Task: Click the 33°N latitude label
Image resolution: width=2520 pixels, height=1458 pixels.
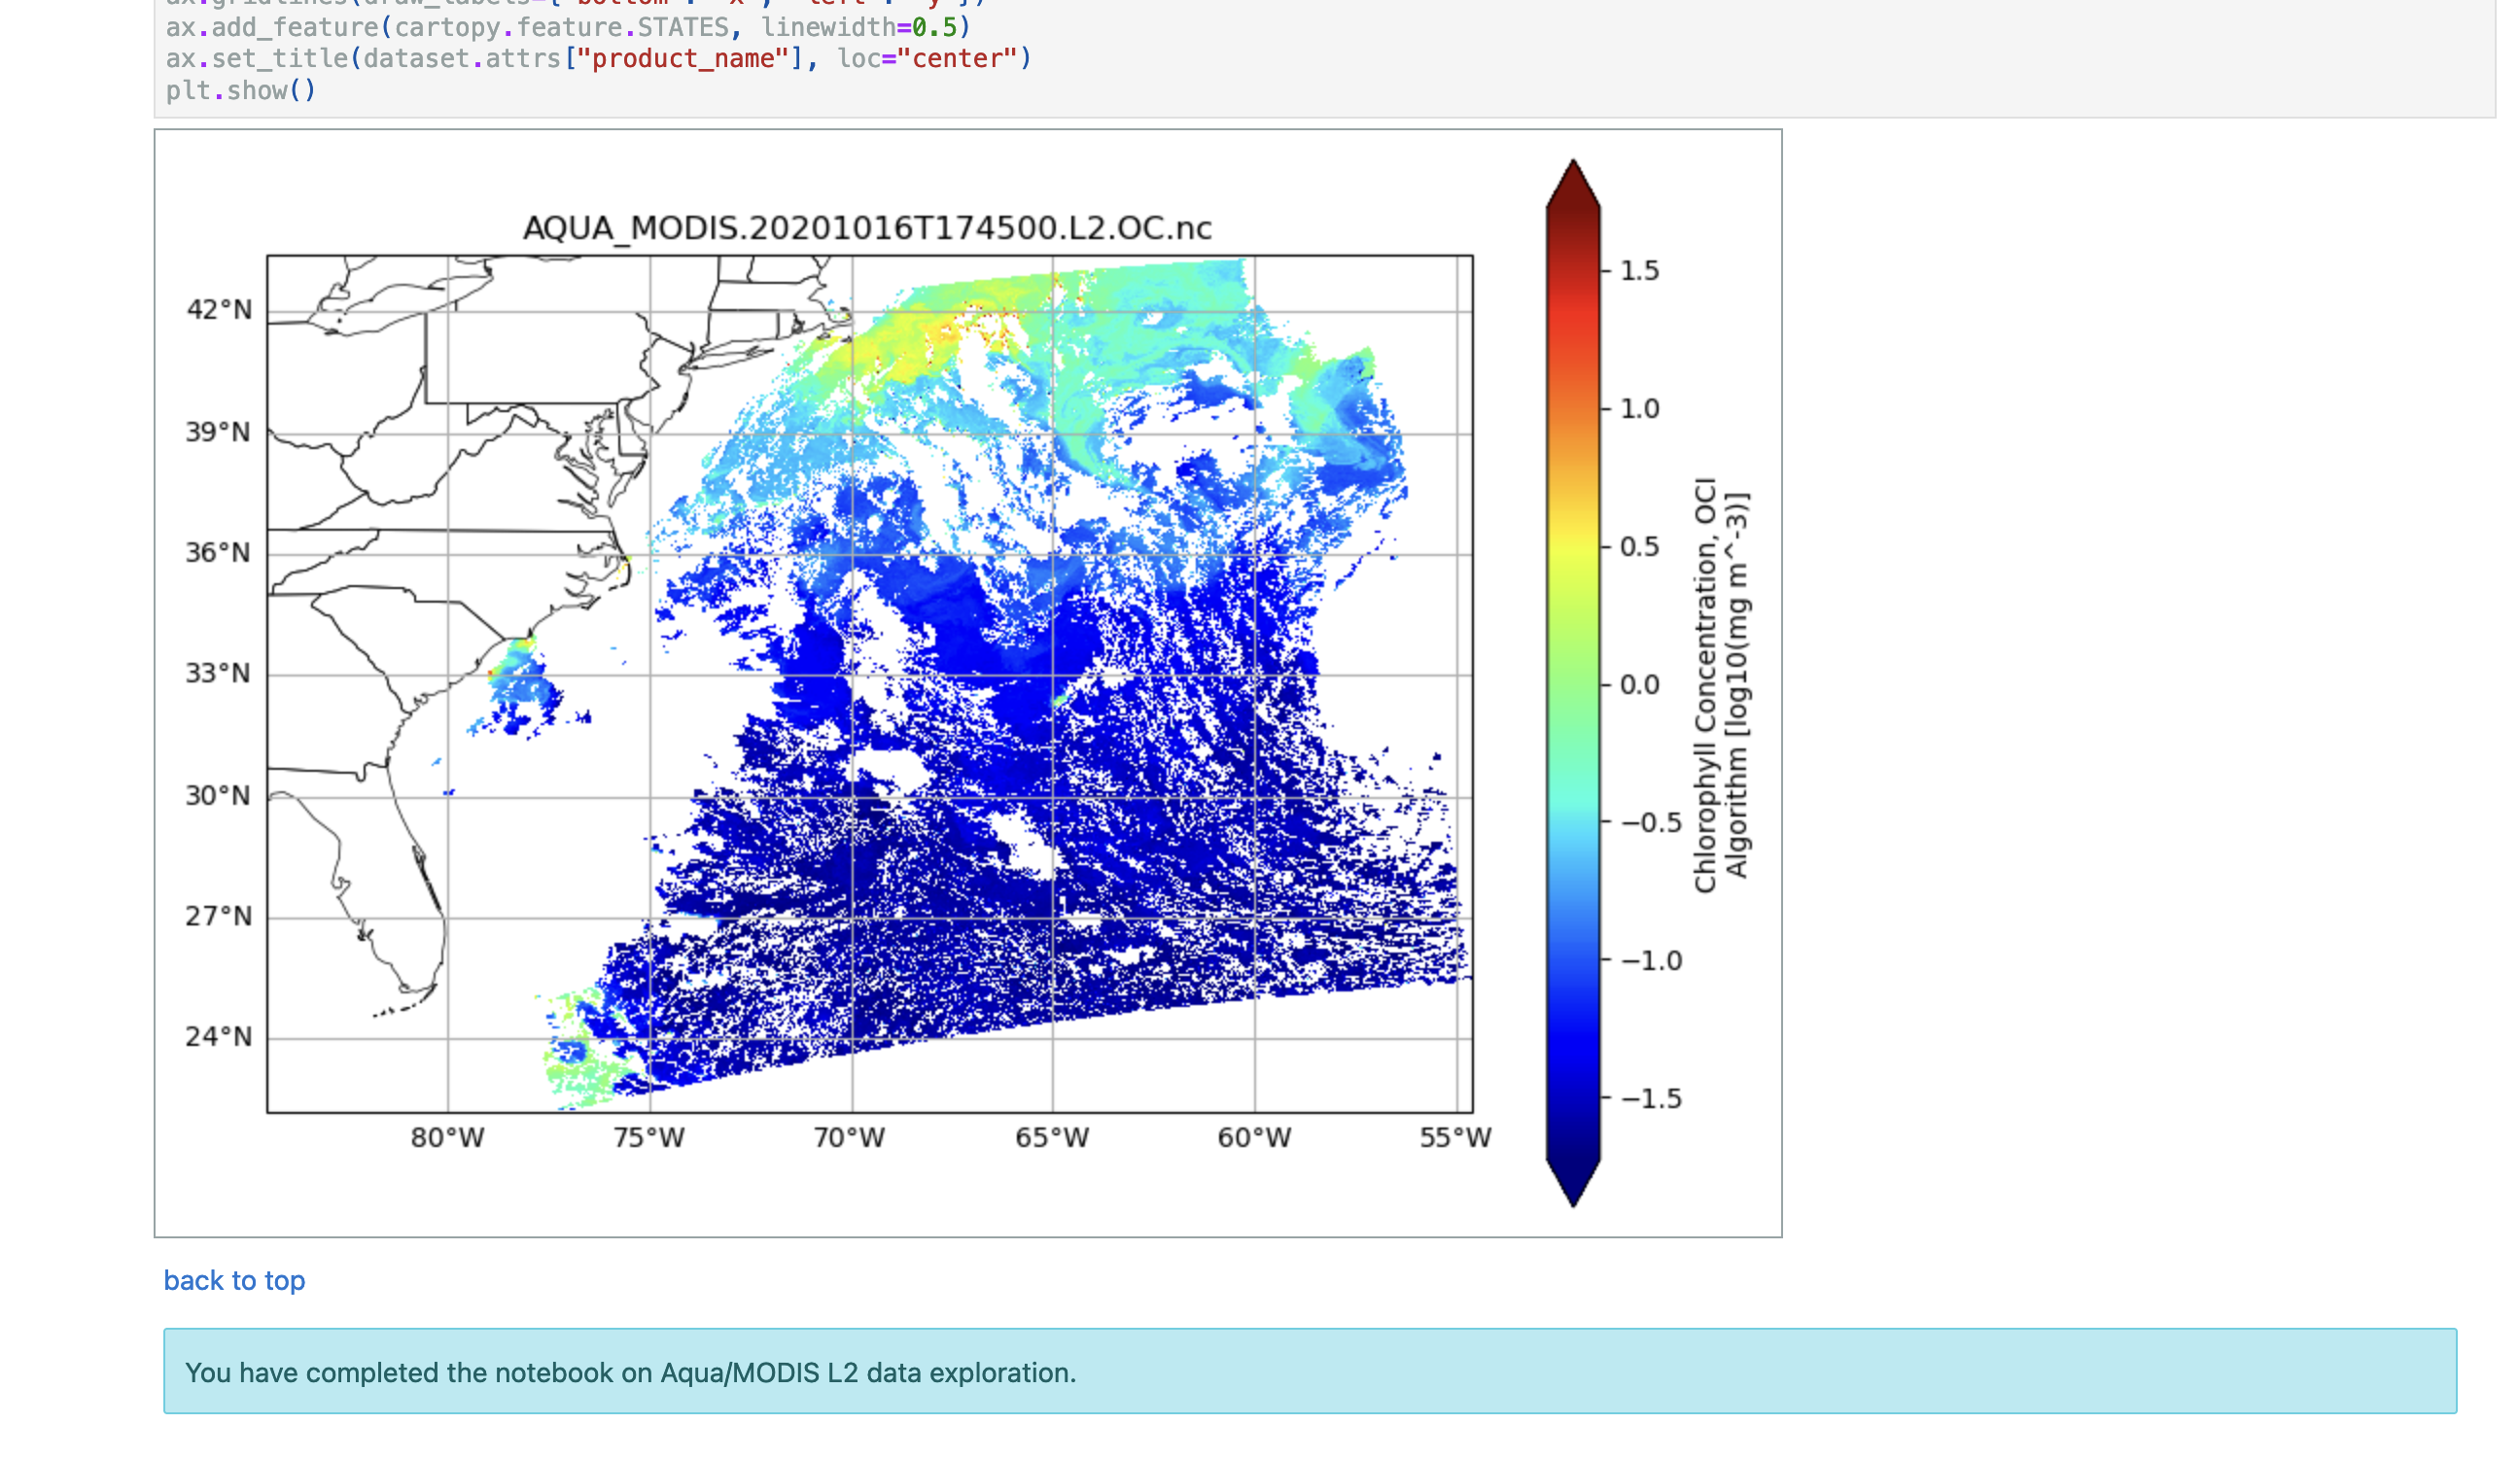Action: (218, 674)
